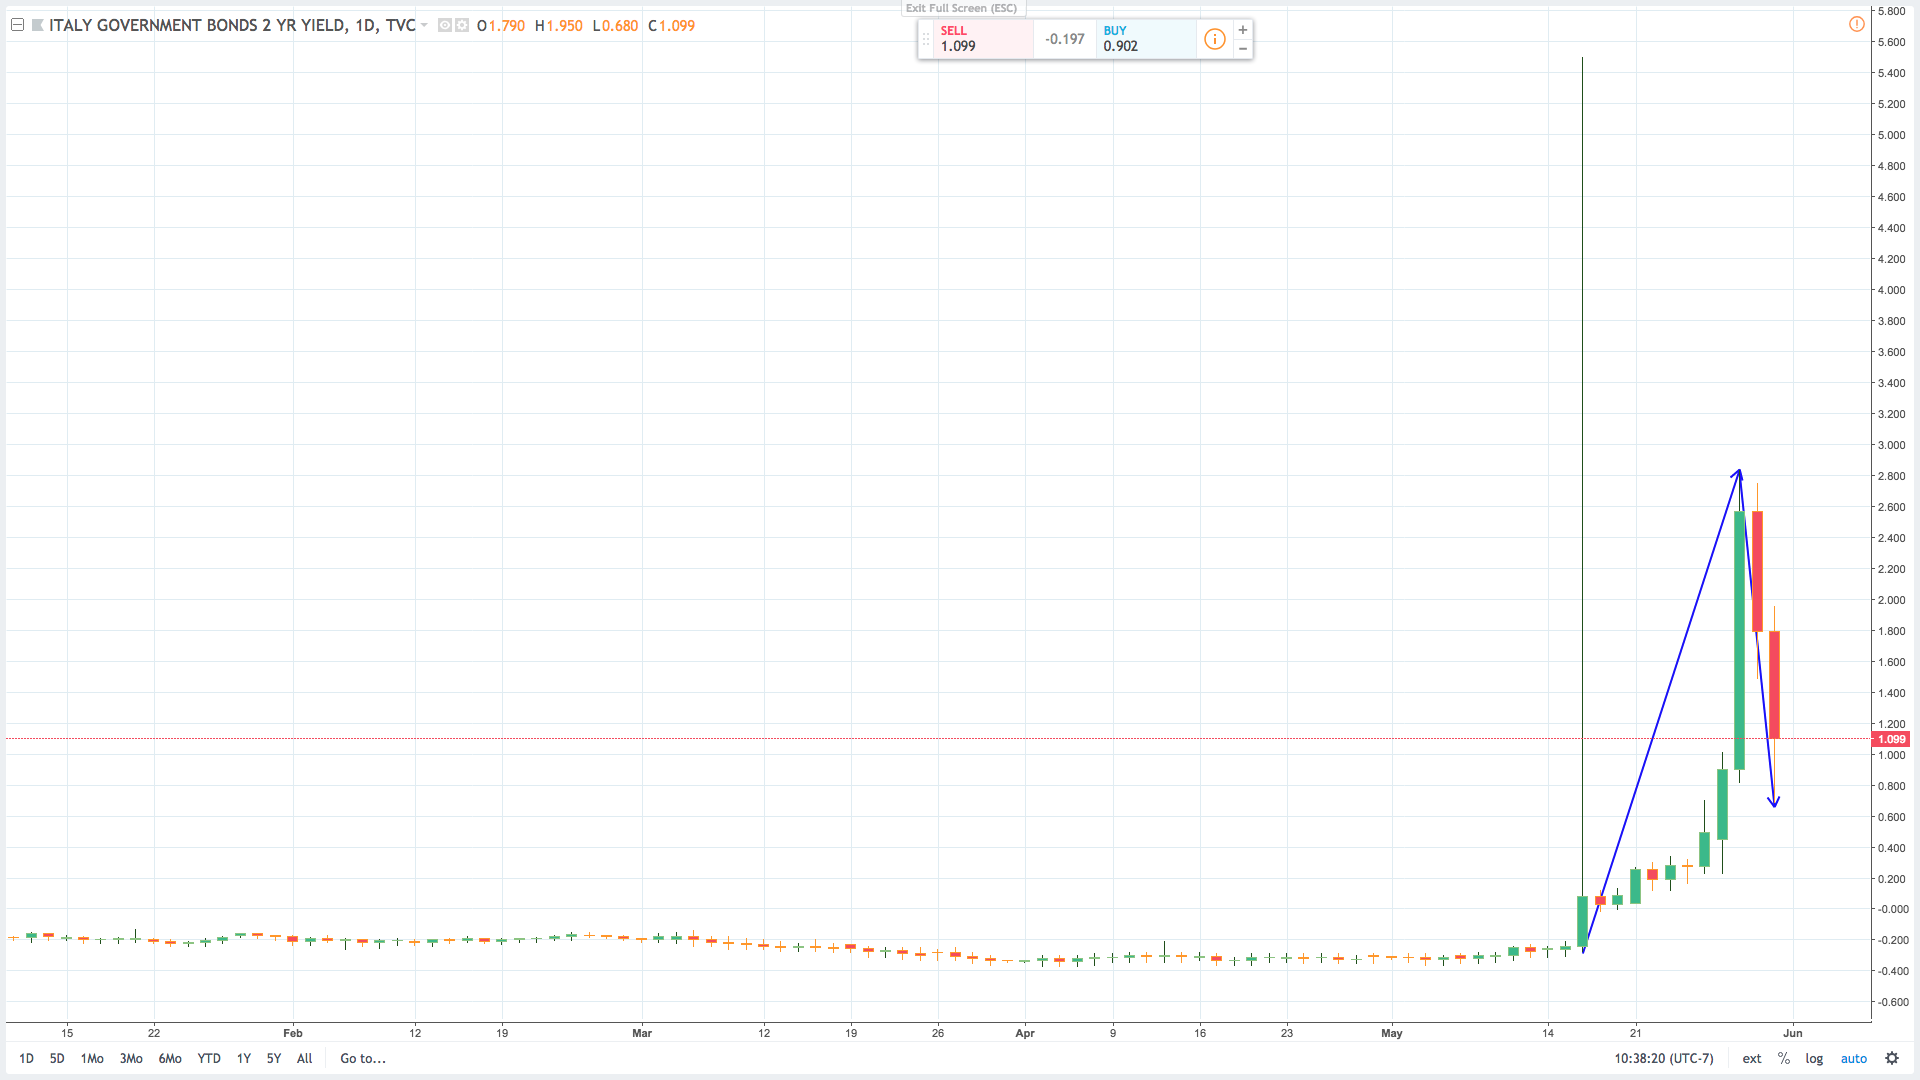Open the orange info icon in trading panel
The width and height of the screenshot is (1920, 1080).
(x=1214, y=39)
